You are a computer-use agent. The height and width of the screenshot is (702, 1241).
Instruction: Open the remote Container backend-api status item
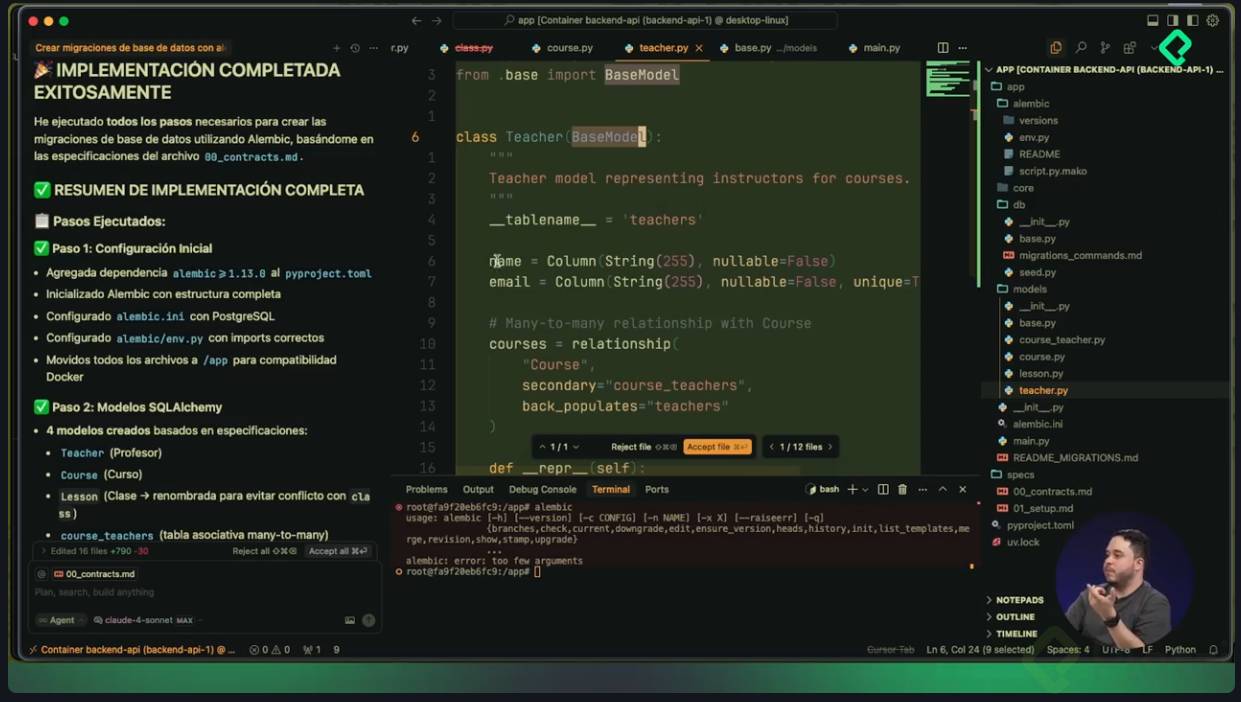132,649
